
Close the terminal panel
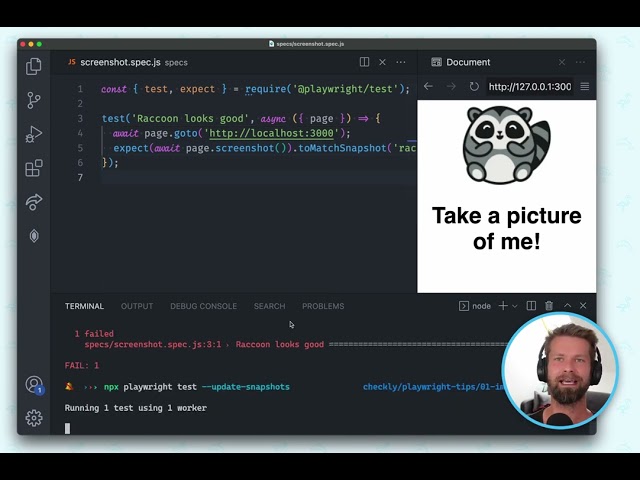(583, 305)
